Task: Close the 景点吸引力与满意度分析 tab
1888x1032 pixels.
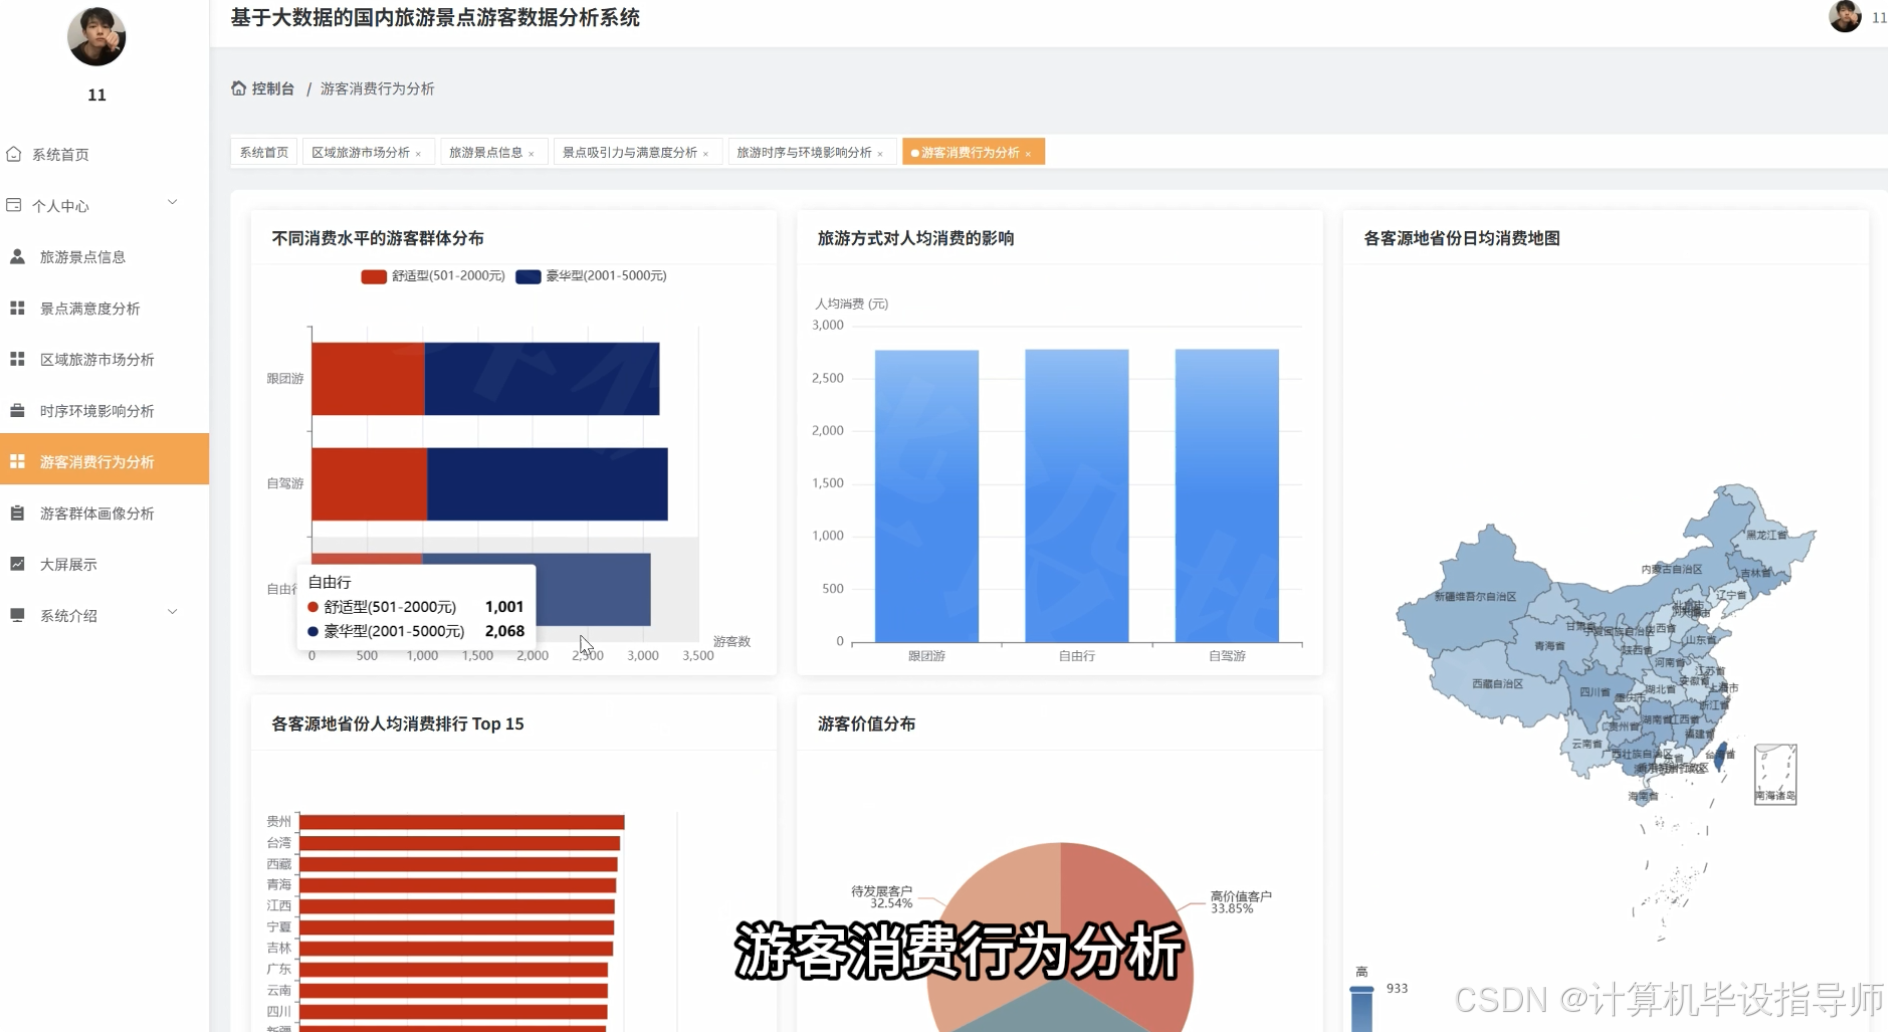Action: pyautogui.click(x=706, y=152)
